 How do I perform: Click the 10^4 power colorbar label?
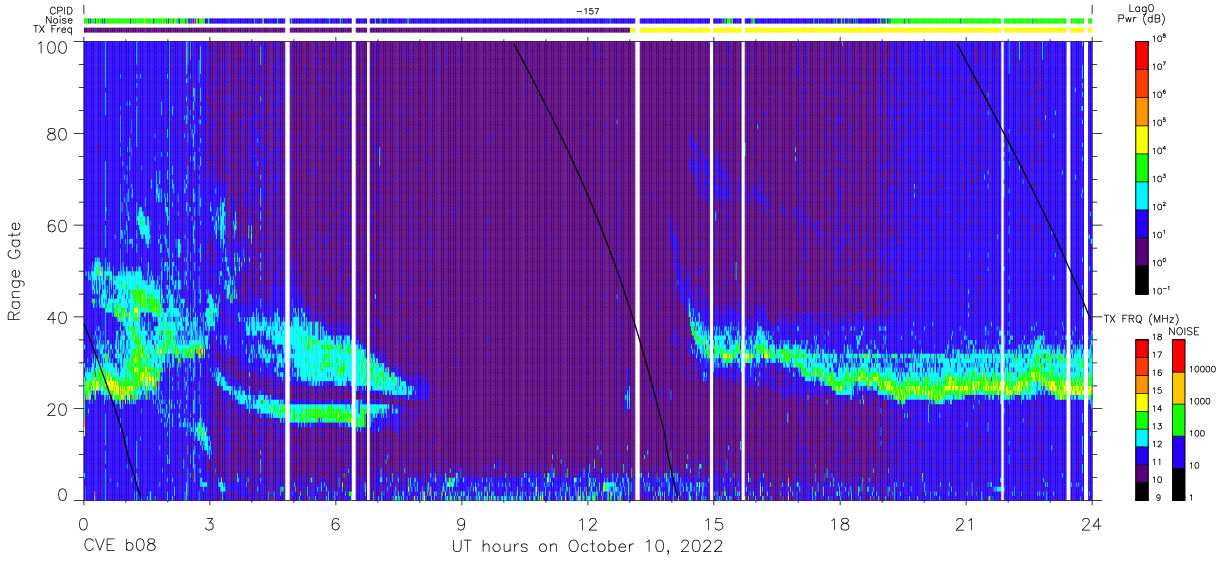point(1159,150)
